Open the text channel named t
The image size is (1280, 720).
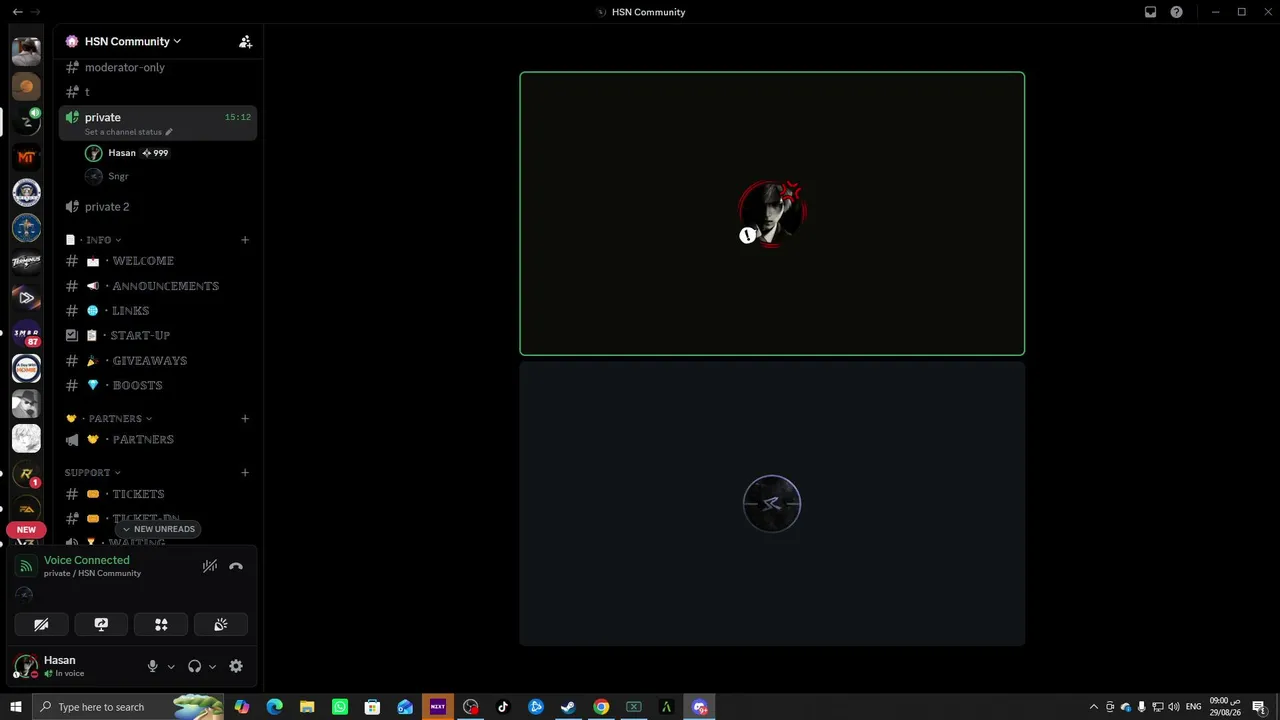point(158,92)
